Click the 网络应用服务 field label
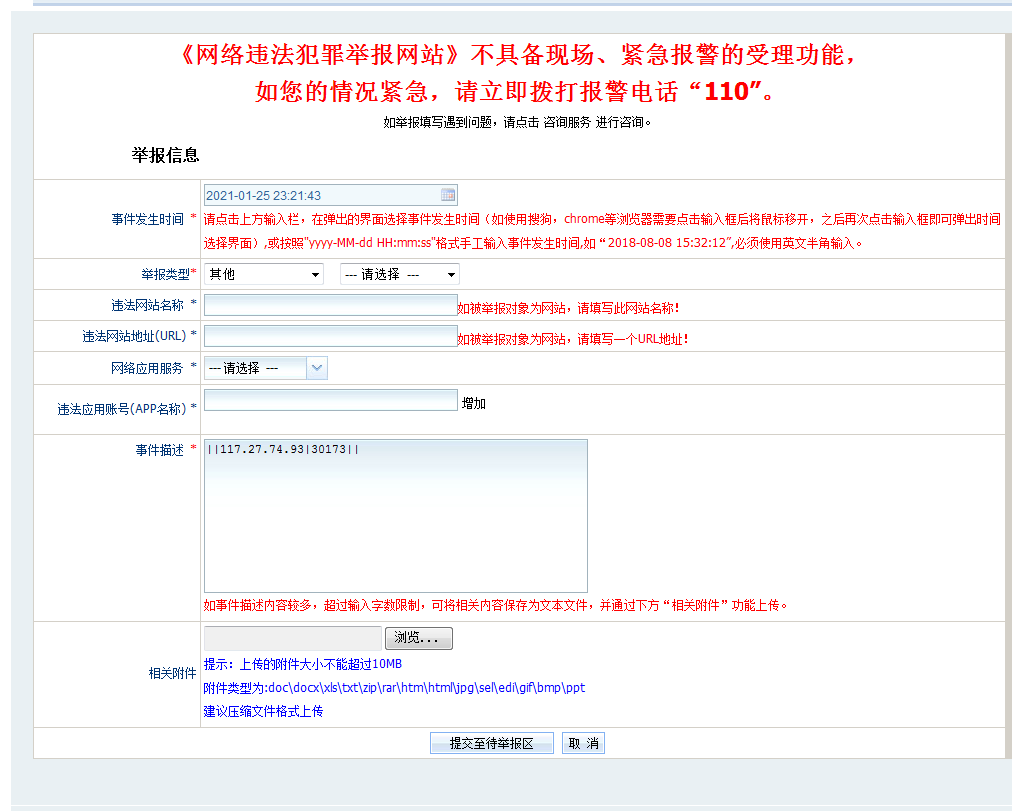1012x811 pixels. point(147,368)
